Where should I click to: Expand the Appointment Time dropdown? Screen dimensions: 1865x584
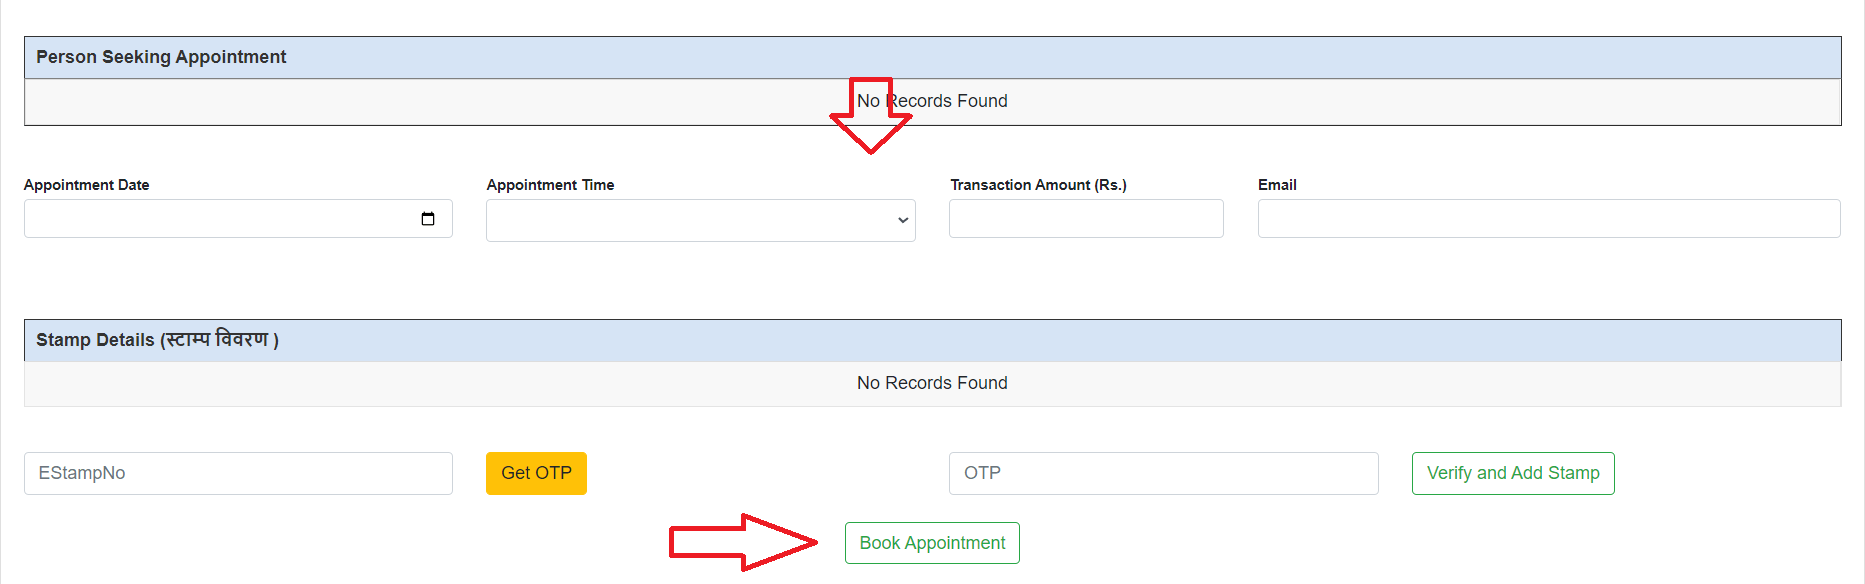(x=700, y=220)
